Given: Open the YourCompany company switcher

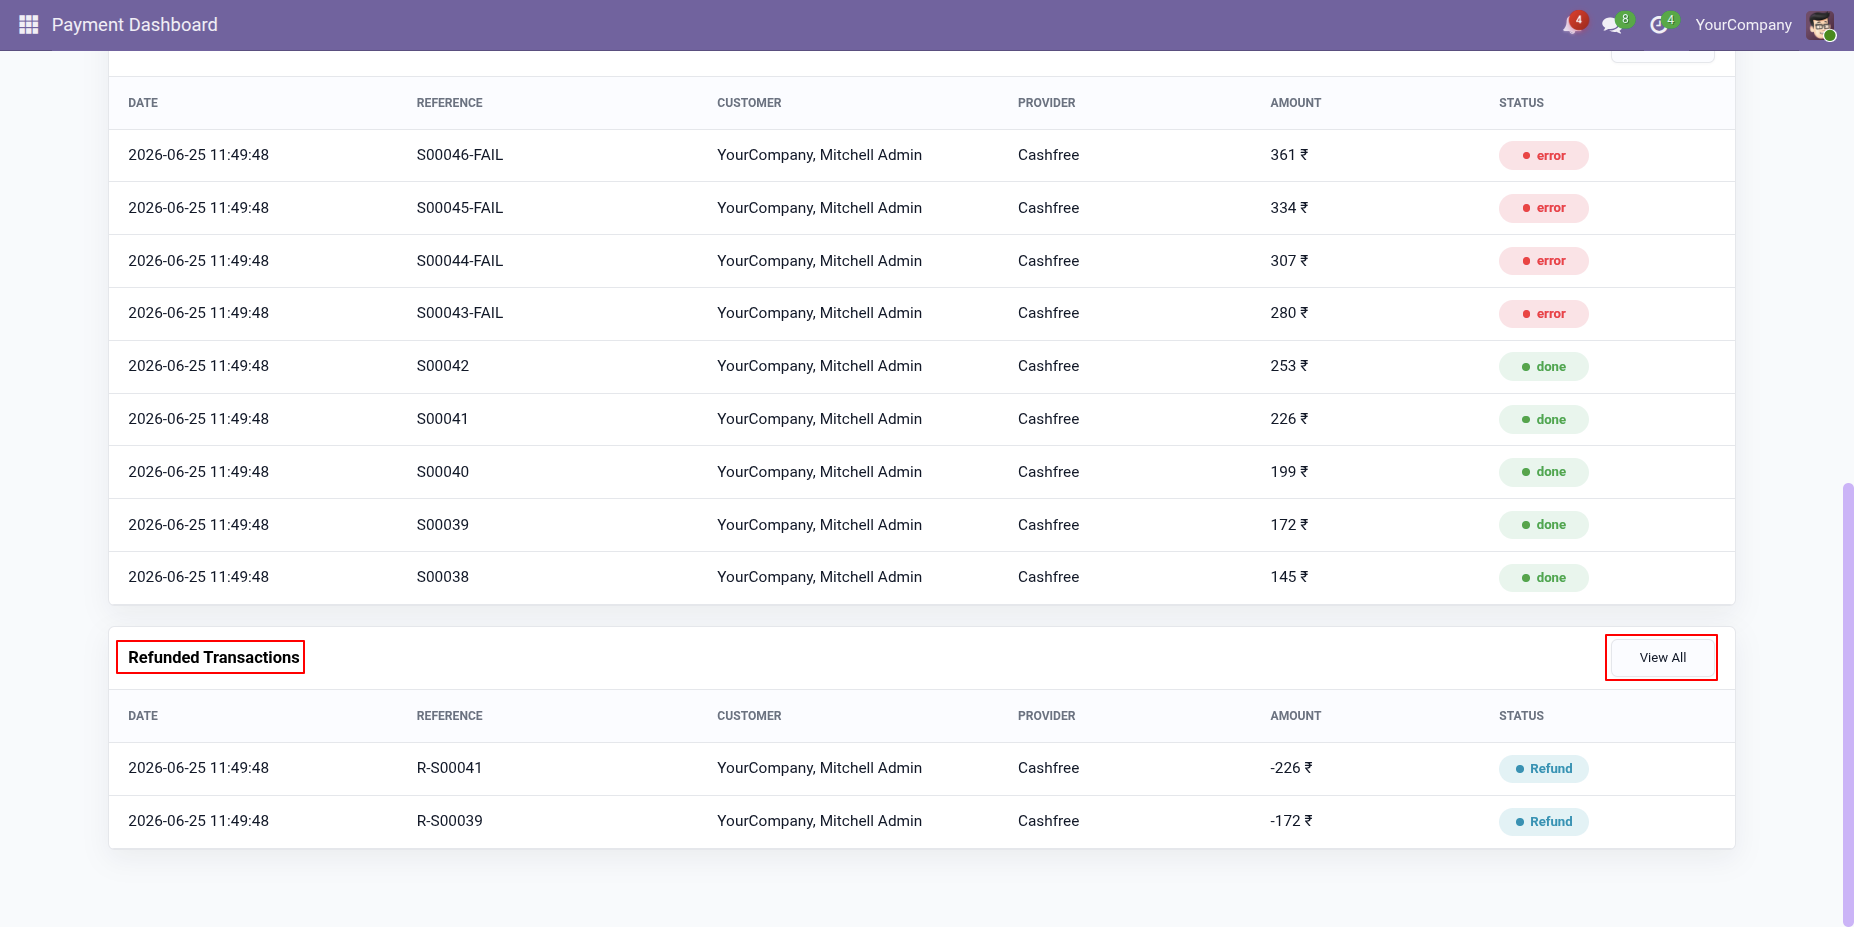Looking at the screenshot, I should (1743, 25).
